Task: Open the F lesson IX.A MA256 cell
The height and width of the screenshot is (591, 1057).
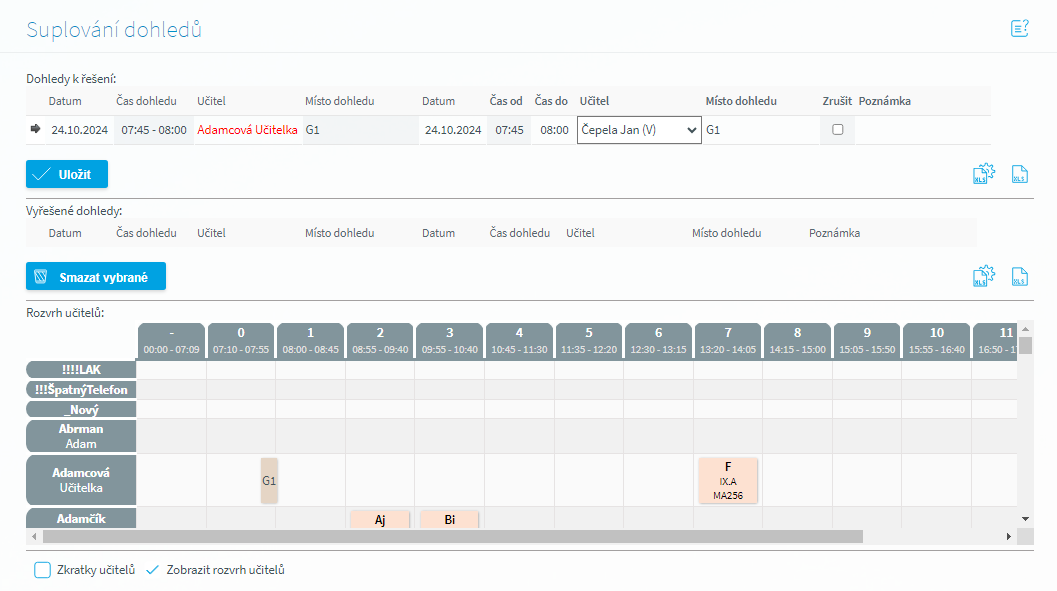Action: (728, 480)
